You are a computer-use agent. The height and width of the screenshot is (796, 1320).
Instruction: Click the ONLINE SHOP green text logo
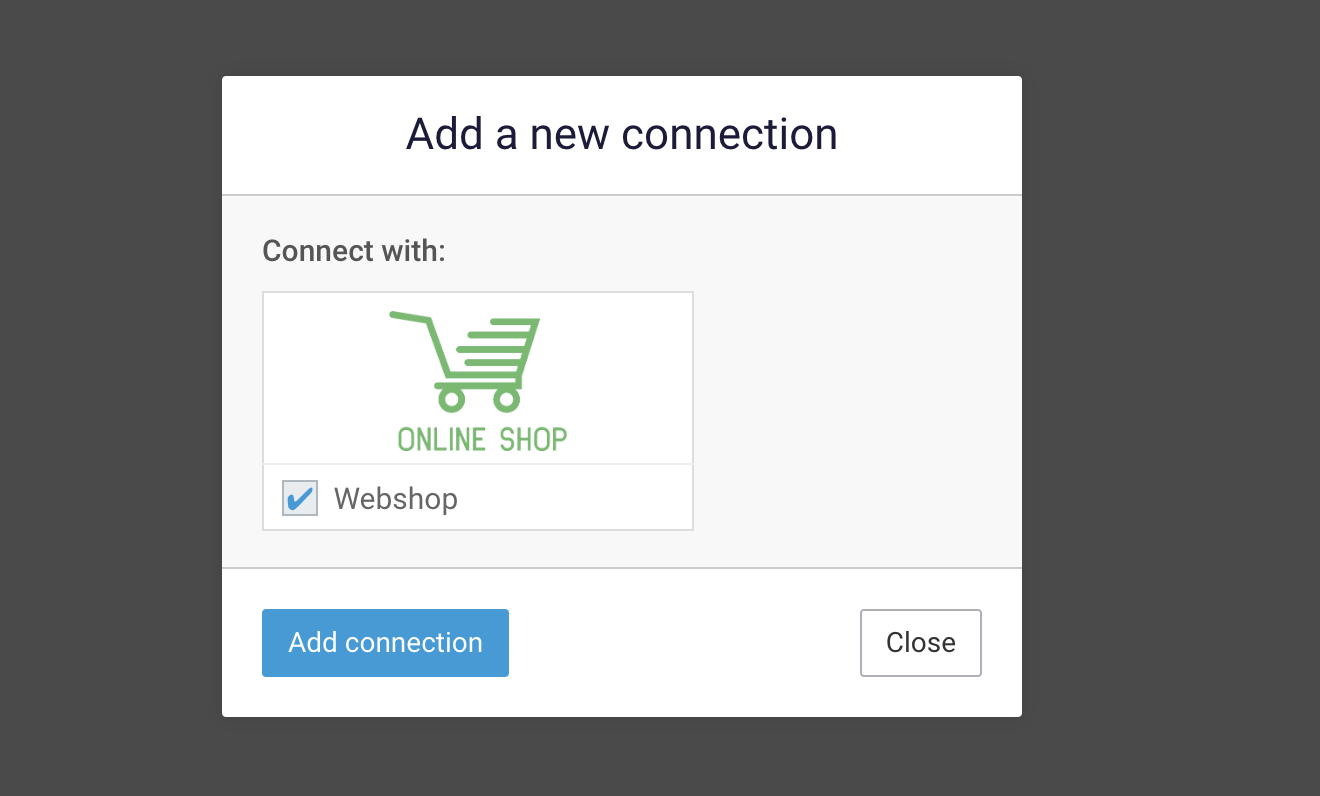coord(481,437)
